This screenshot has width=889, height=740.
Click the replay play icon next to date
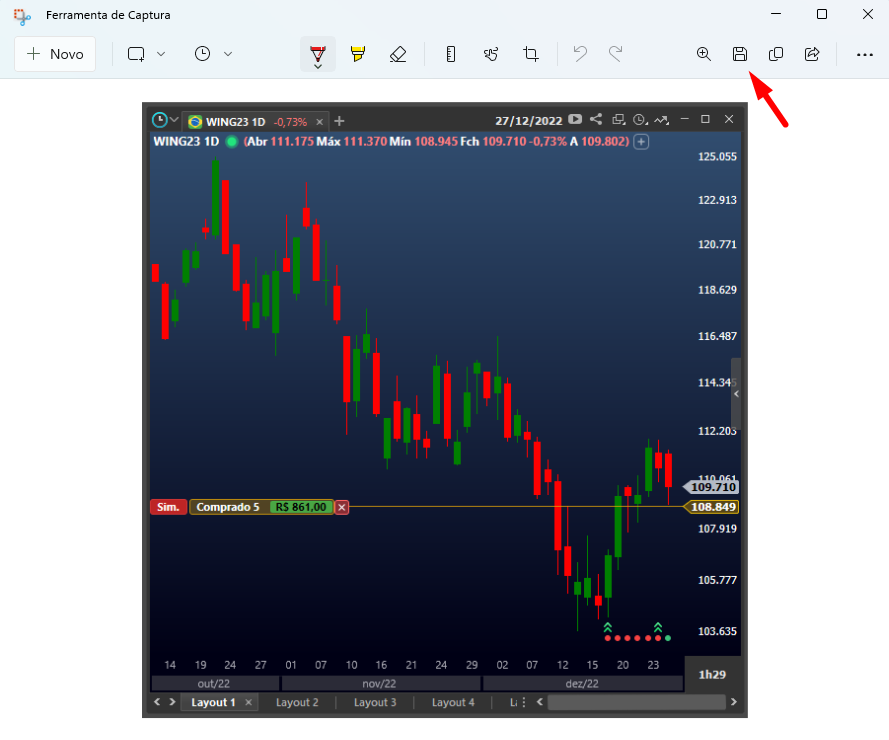click(575, 119)
